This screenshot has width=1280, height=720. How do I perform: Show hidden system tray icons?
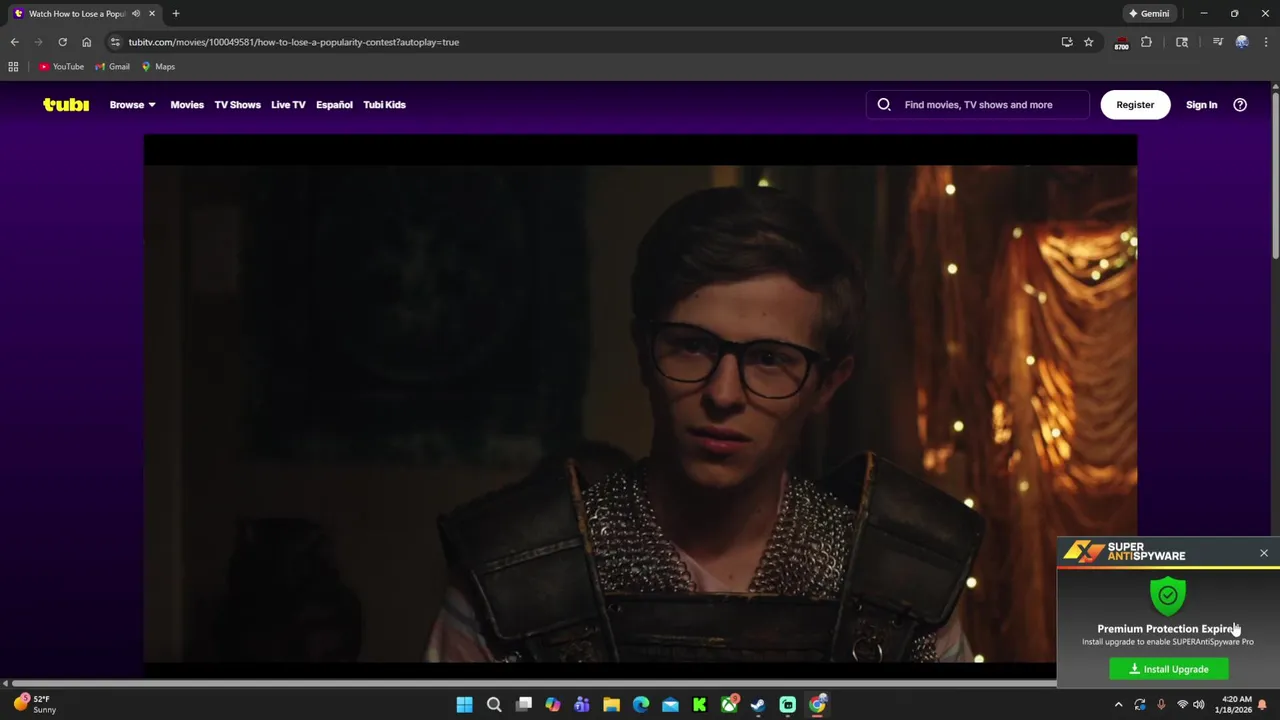[x=1118, y=705]
